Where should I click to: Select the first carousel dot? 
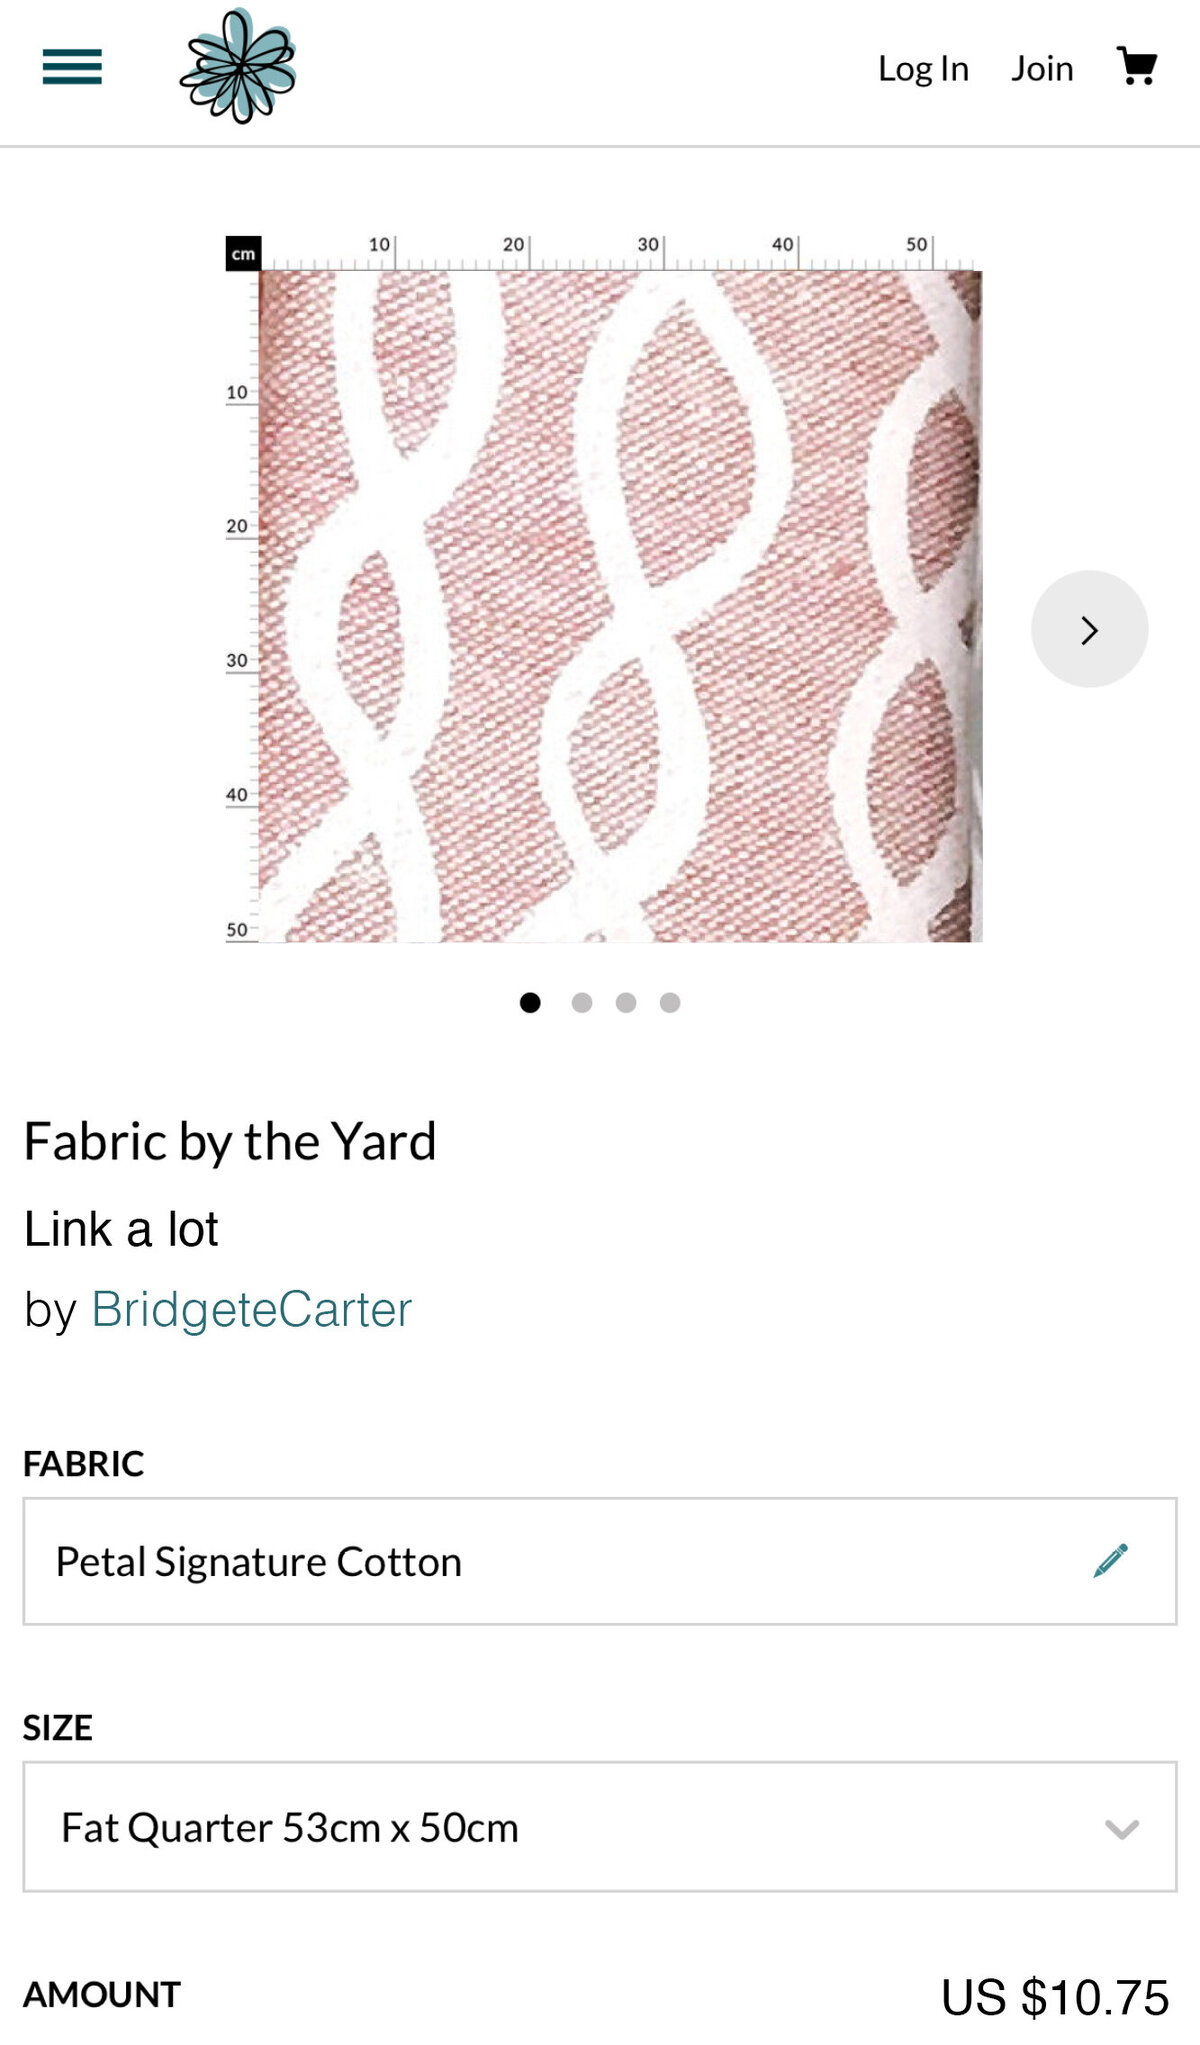pyautogui.click(x=530, y=1002)
